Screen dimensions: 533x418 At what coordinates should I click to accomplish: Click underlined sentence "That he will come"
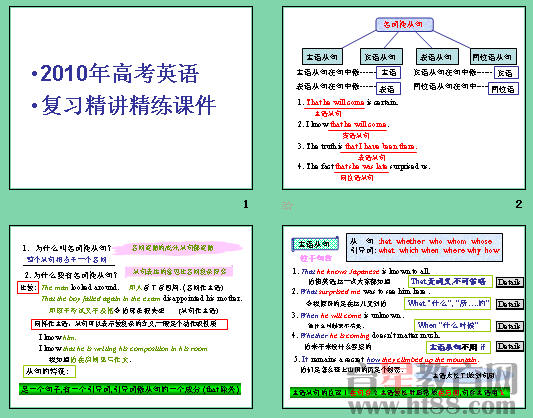[335, 102]
